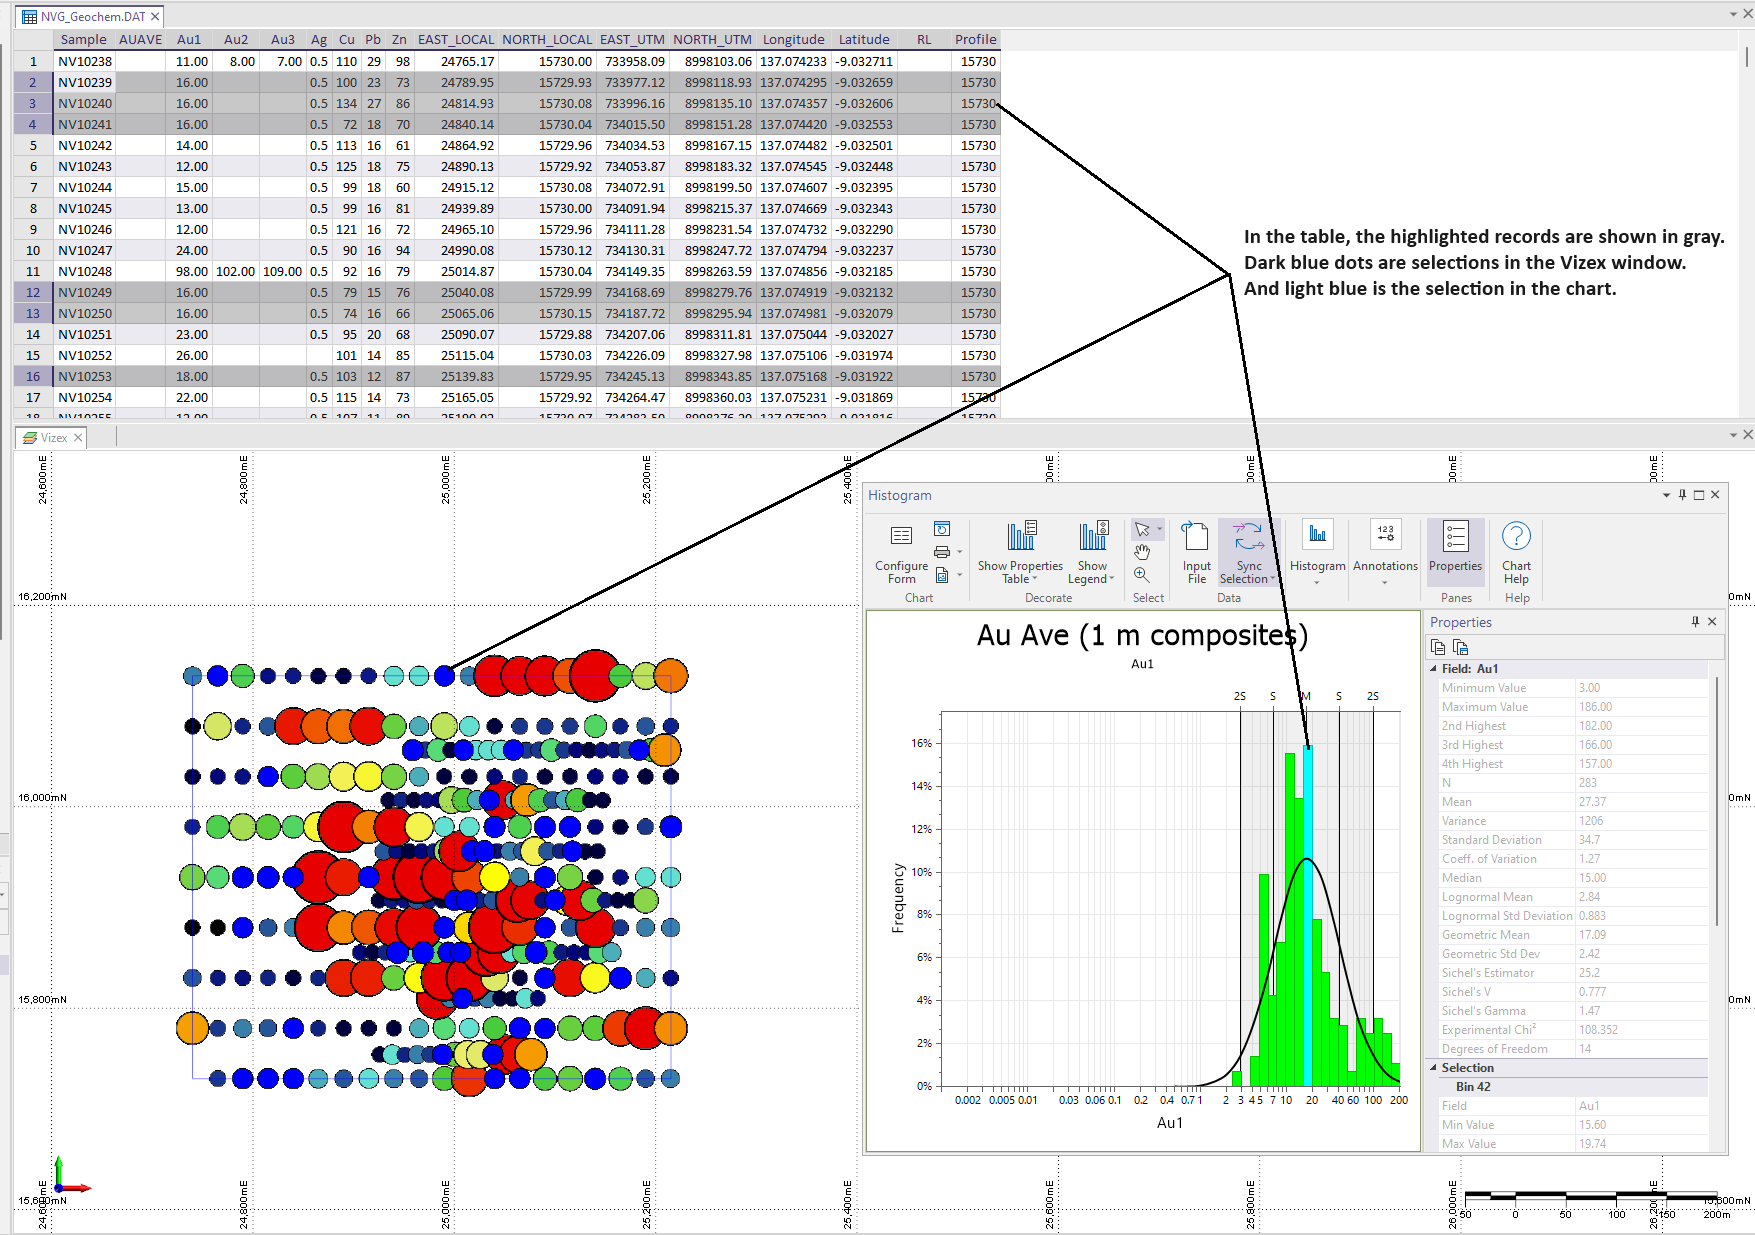Screen dimensions: 1755x1235
Task: Toggle the Properties pane button
Action: click(x=1455, y=547)
